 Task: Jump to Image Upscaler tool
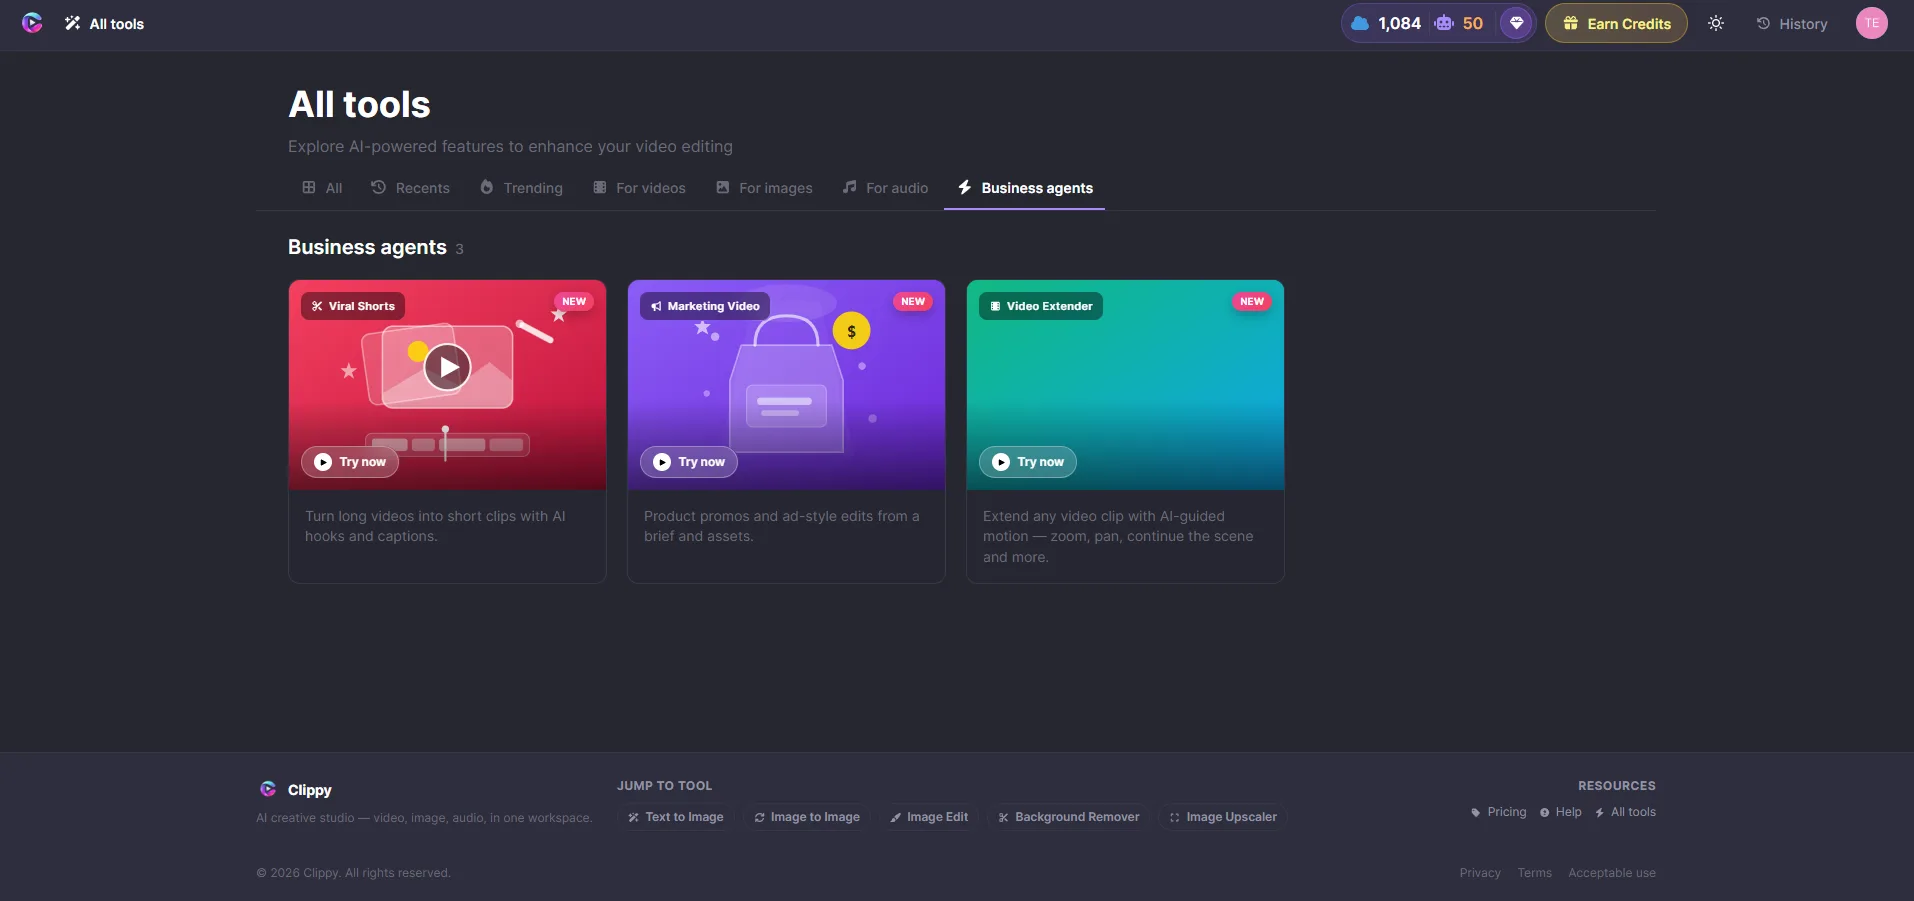tap(1223, 817)
